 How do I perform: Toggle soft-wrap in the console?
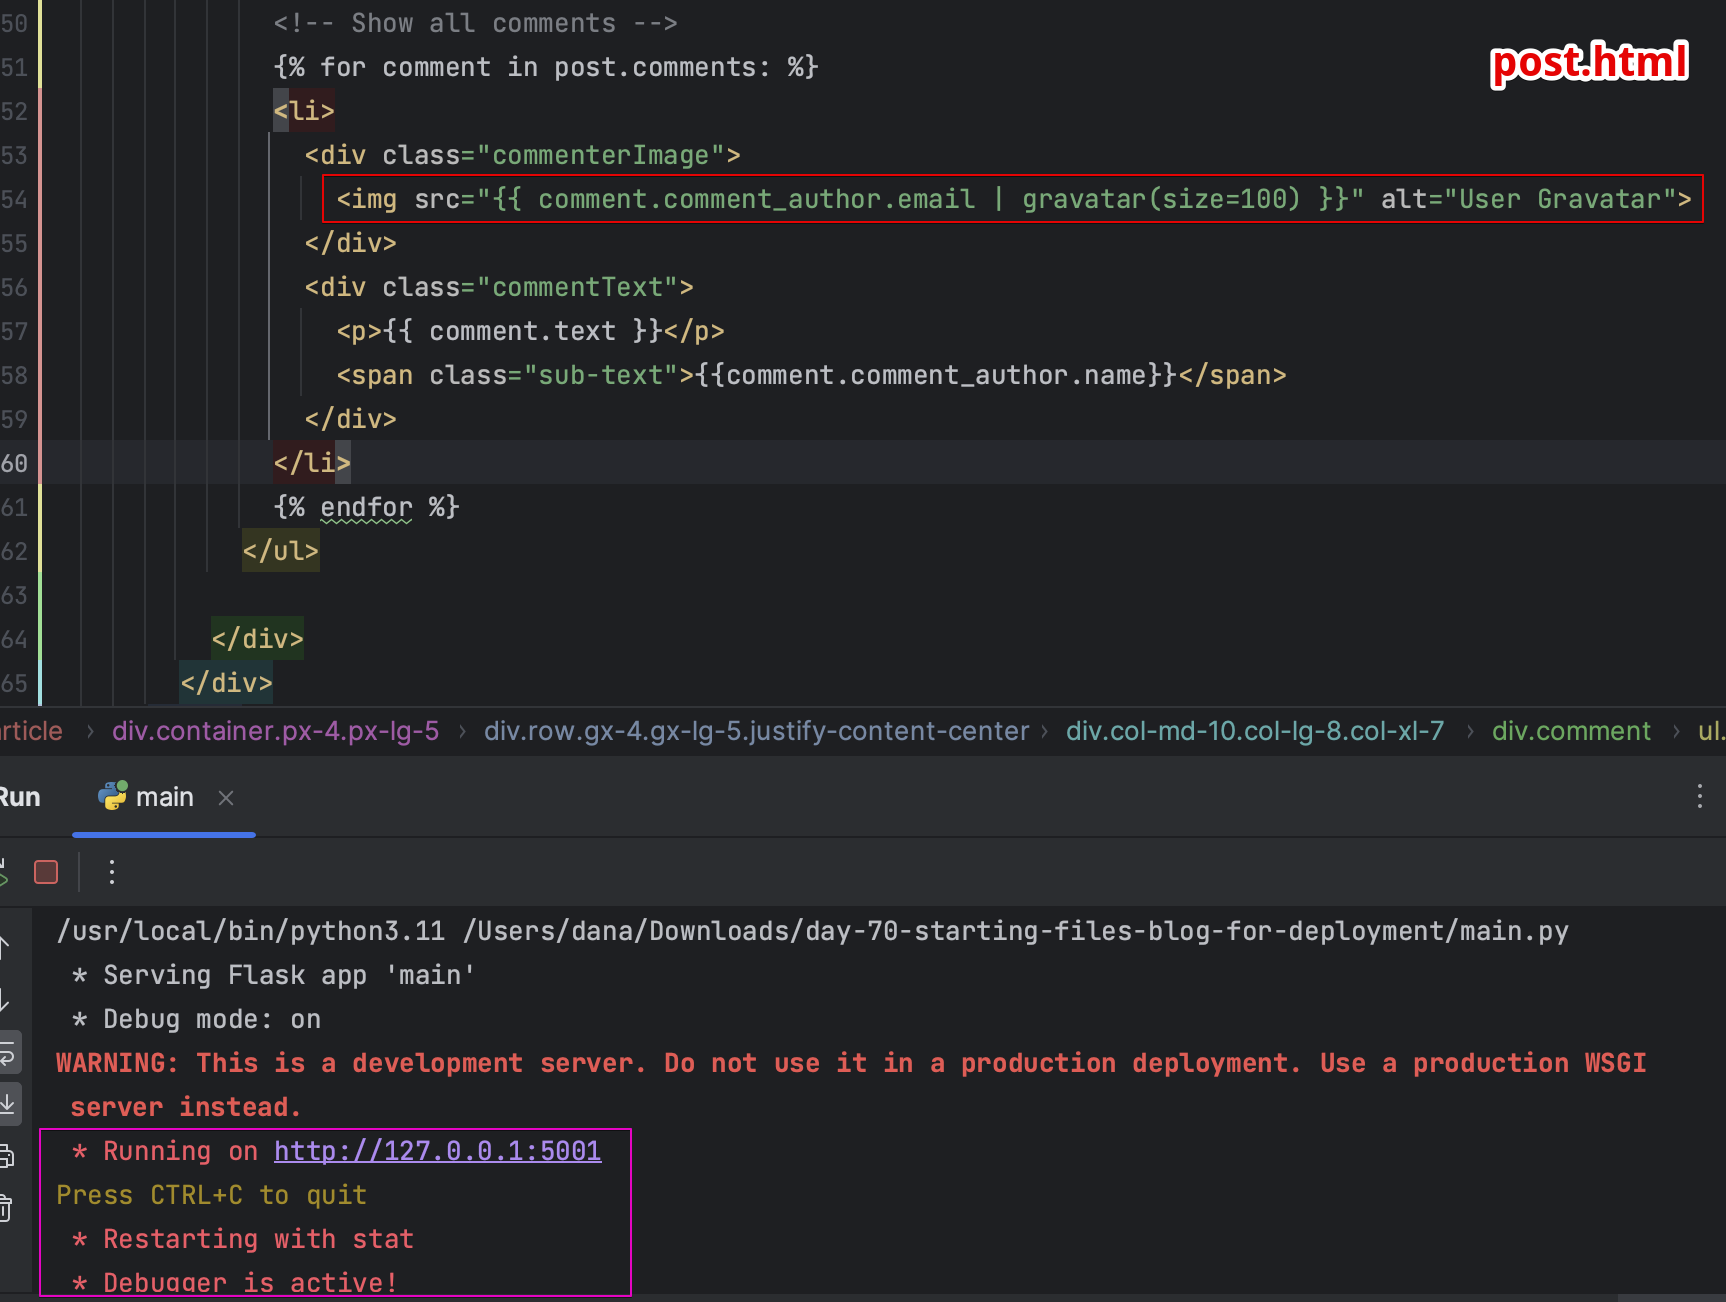point(7,1053)
